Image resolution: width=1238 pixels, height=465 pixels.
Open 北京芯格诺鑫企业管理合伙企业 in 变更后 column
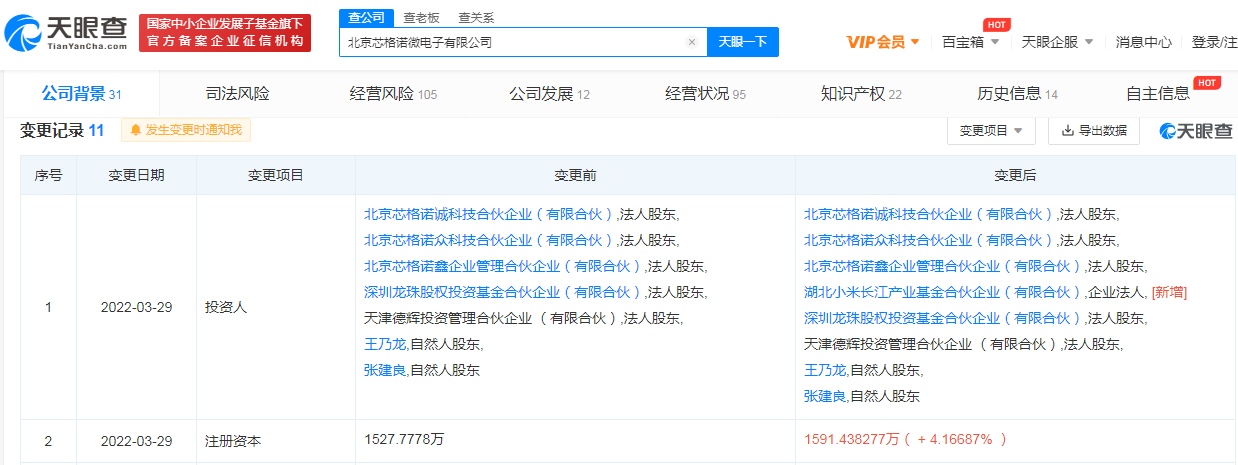pyautogui.click(x=944, y=266)
